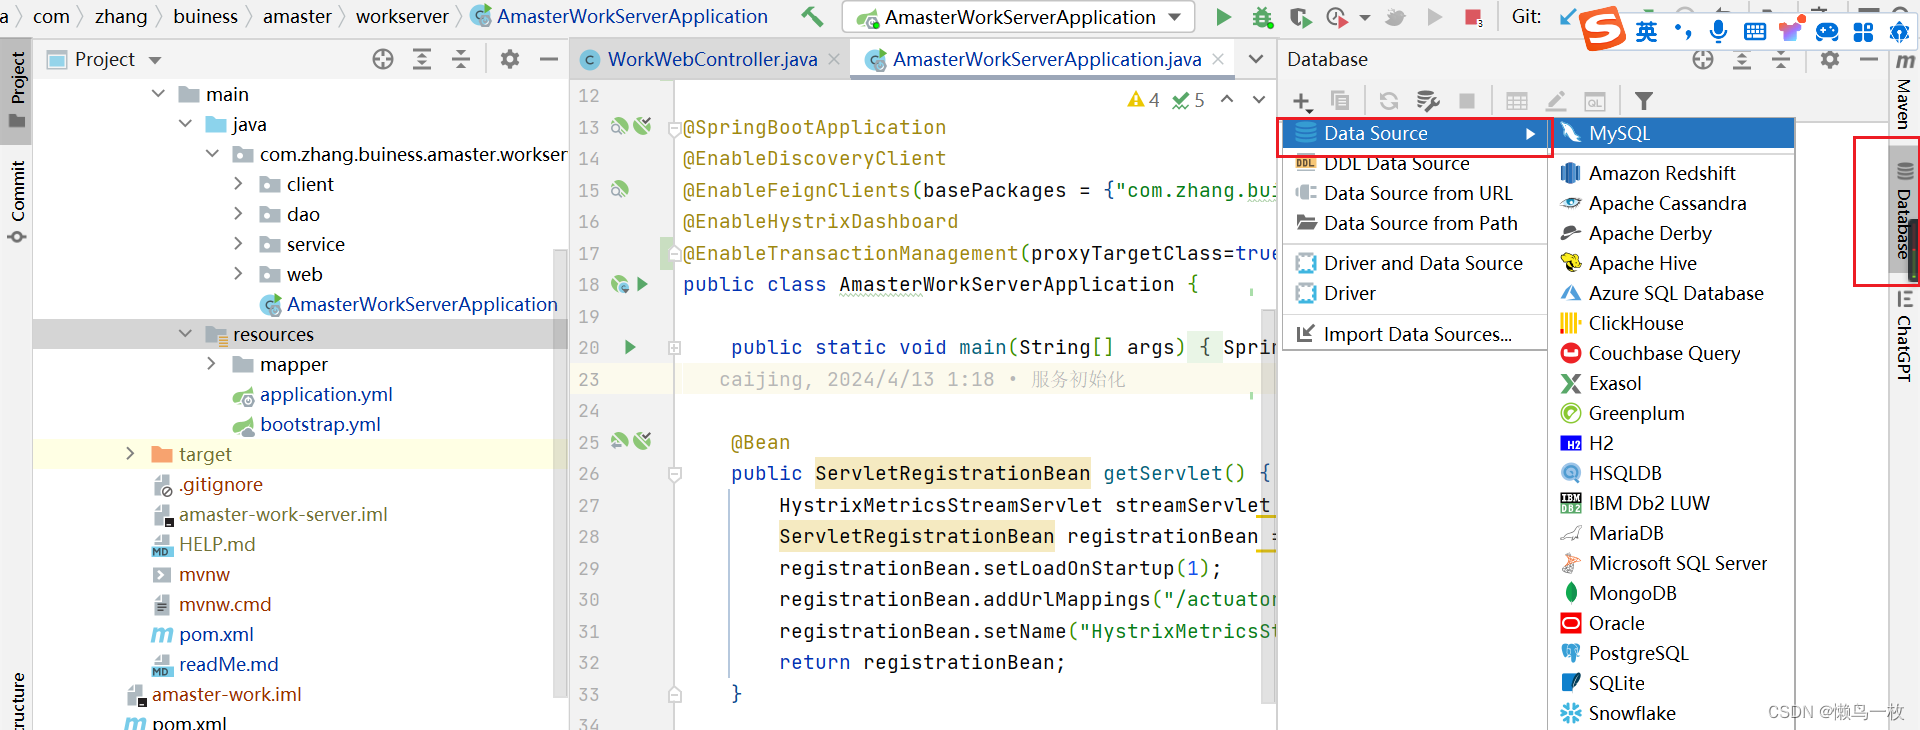Collapse all in Project panel toolbar
This screenshot has width=1920, height=730.
[461, 60]
